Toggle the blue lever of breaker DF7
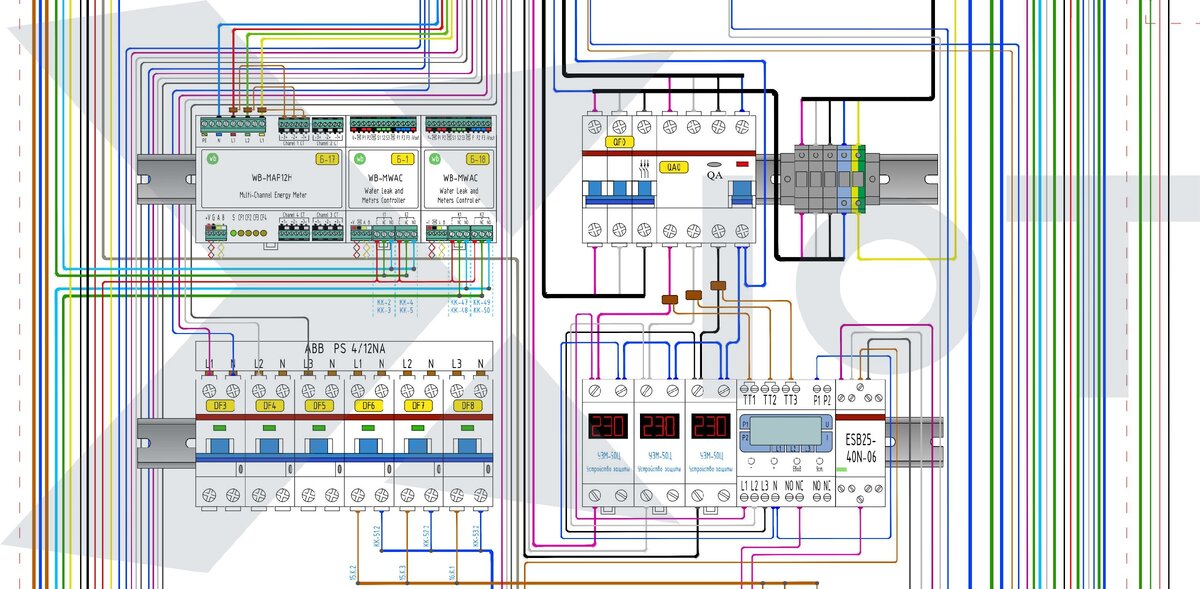The image size is (1200, 589). tap(418, 447)
